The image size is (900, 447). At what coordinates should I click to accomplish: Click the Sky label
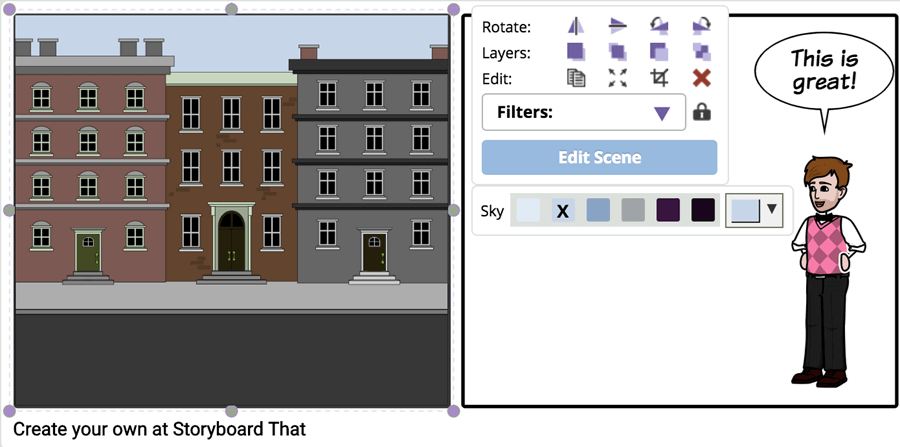[492, 211]
